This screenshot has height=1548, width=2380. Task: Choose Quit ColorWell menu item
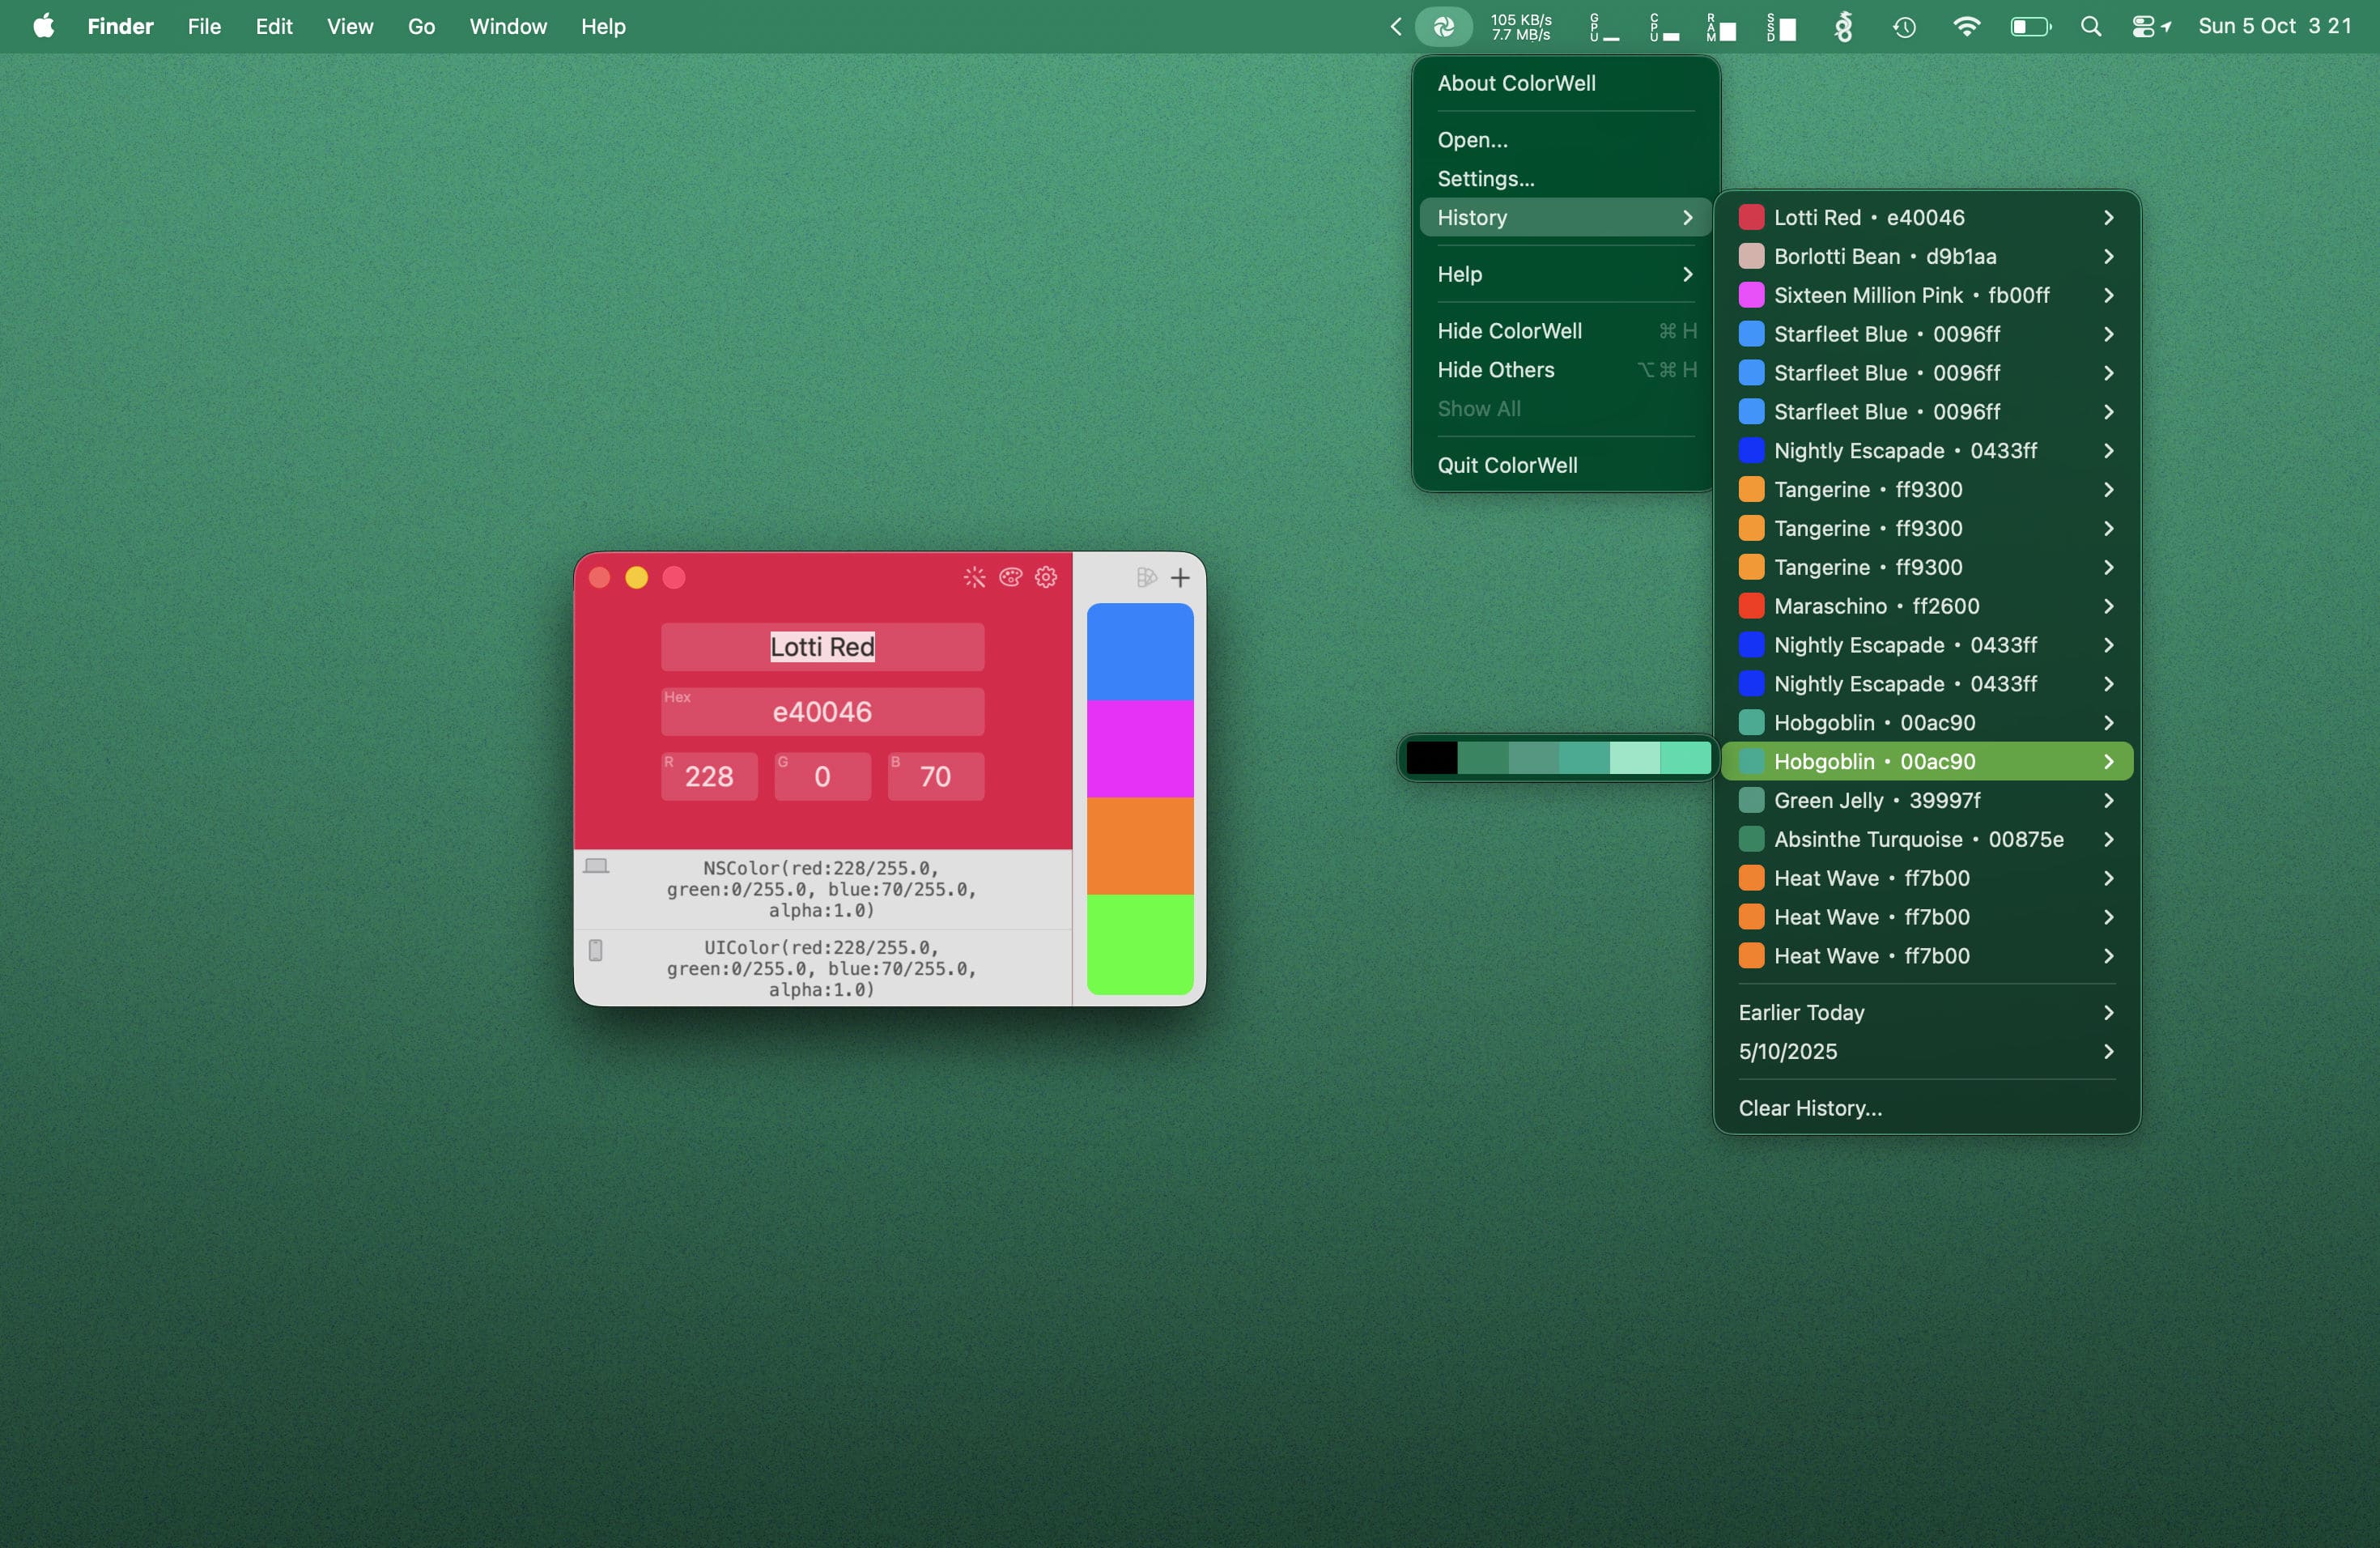tap(1507, 465)
